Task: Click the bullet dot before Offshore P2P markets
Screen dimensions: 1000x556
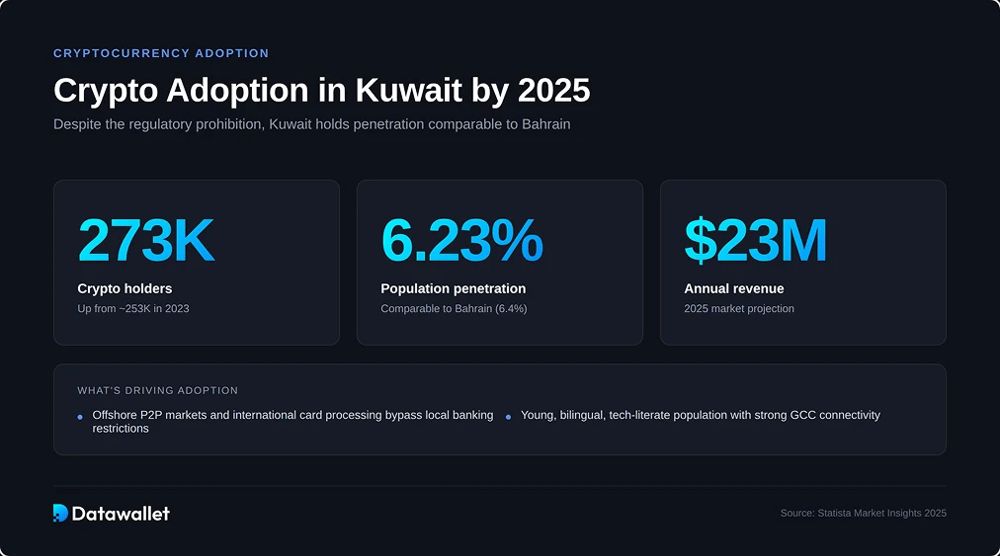Action: click(80, 417)
